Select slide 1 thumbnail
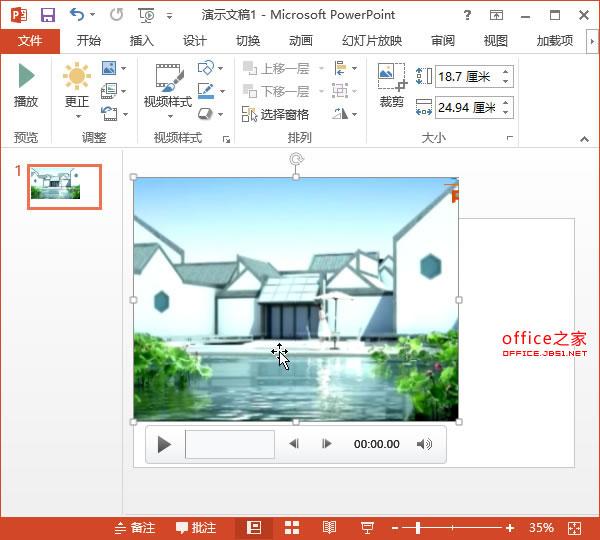 (65, 187)
